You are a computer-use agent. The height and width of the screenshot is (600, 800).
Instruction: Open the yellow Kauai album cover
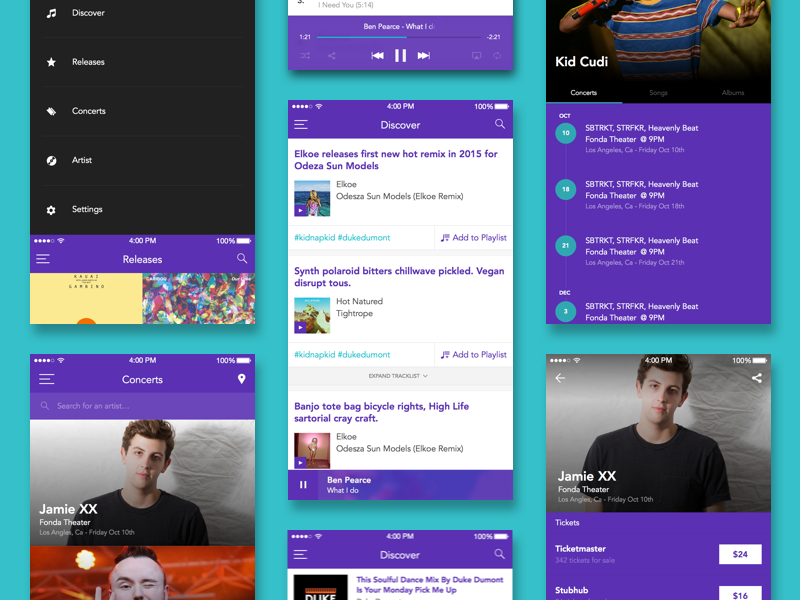point(86,298)
